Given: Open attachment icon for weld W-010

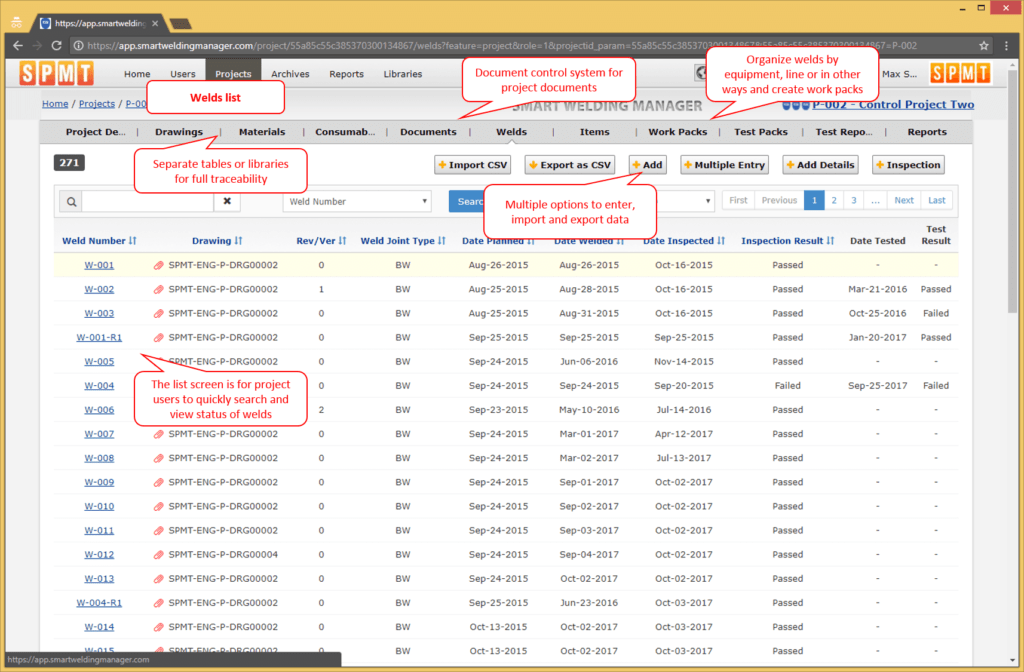Looking at the screenshot, I should [159, 507].
